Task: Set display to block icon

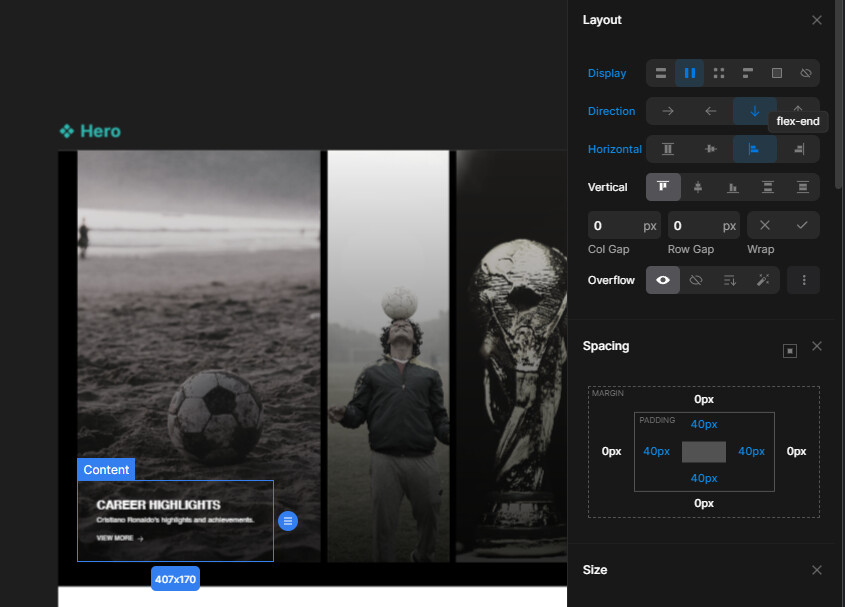Action: point(661,73)
